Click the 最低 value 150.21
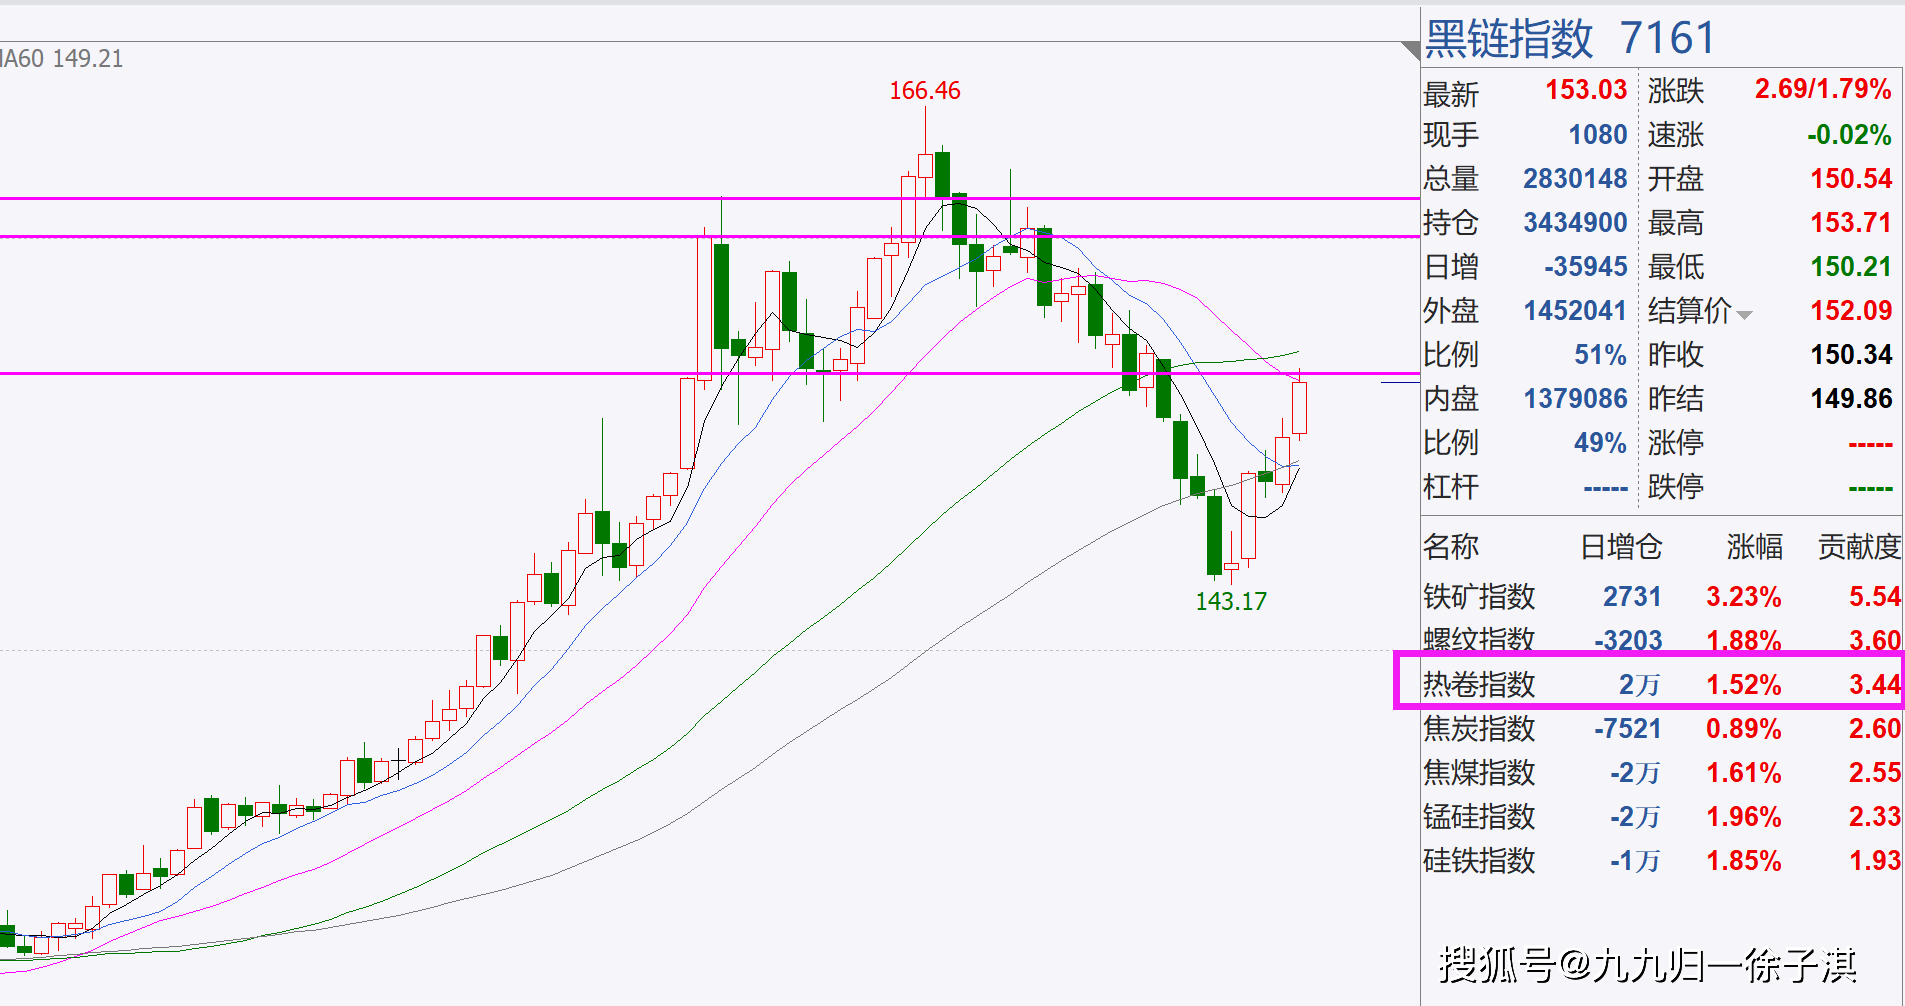The width and height of the screenshot is (1905, 1006). pyautogui.click(x=1851, y=267)
